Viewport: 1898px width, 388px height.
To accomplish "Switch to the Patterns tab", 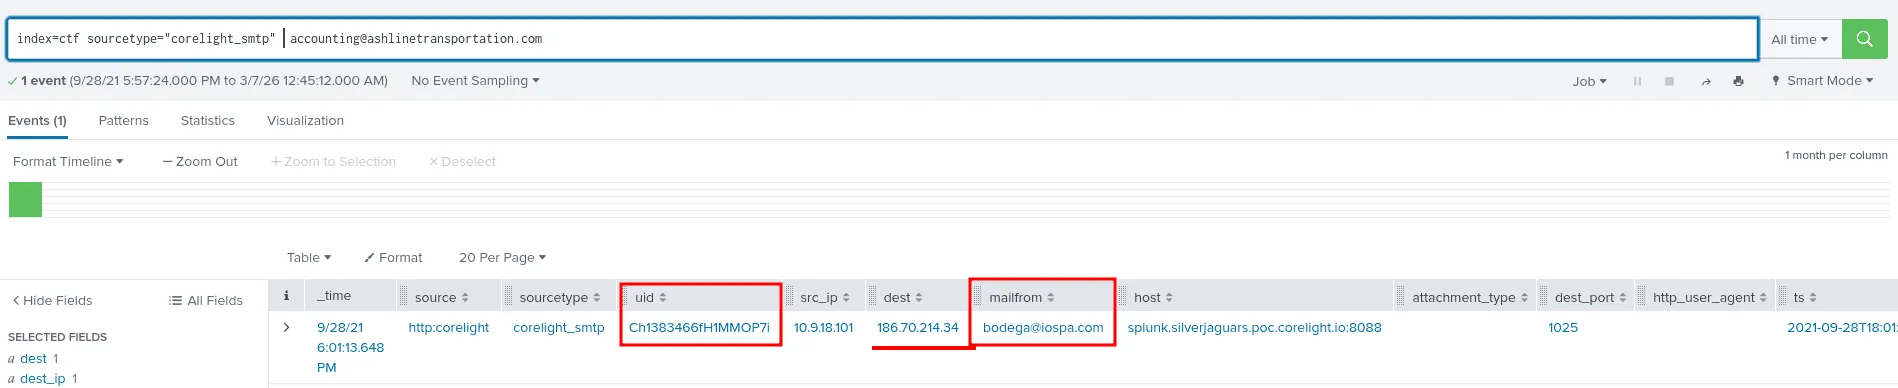I will (123, 120).
